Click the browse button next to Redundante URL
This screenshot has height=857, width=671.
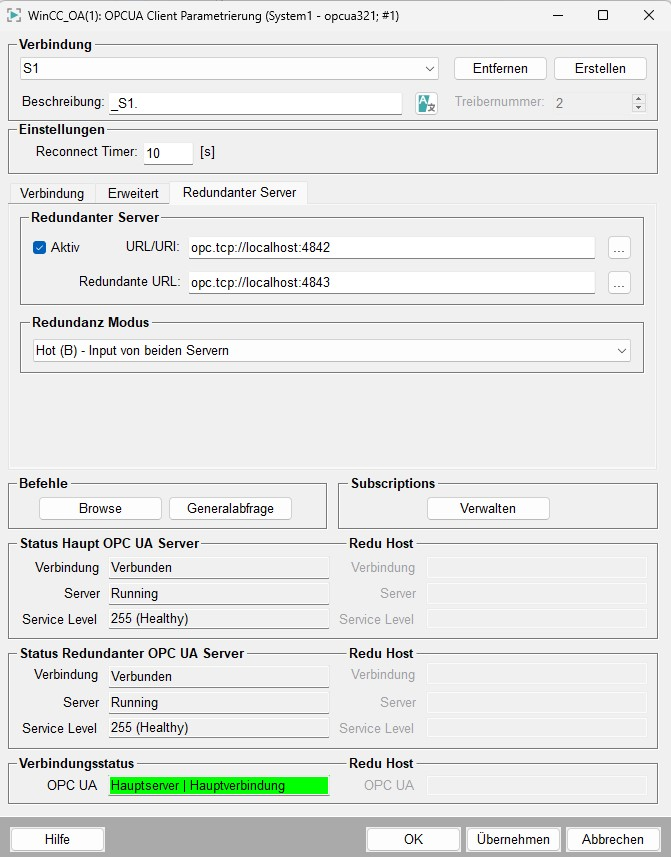(x=619, y=283)
